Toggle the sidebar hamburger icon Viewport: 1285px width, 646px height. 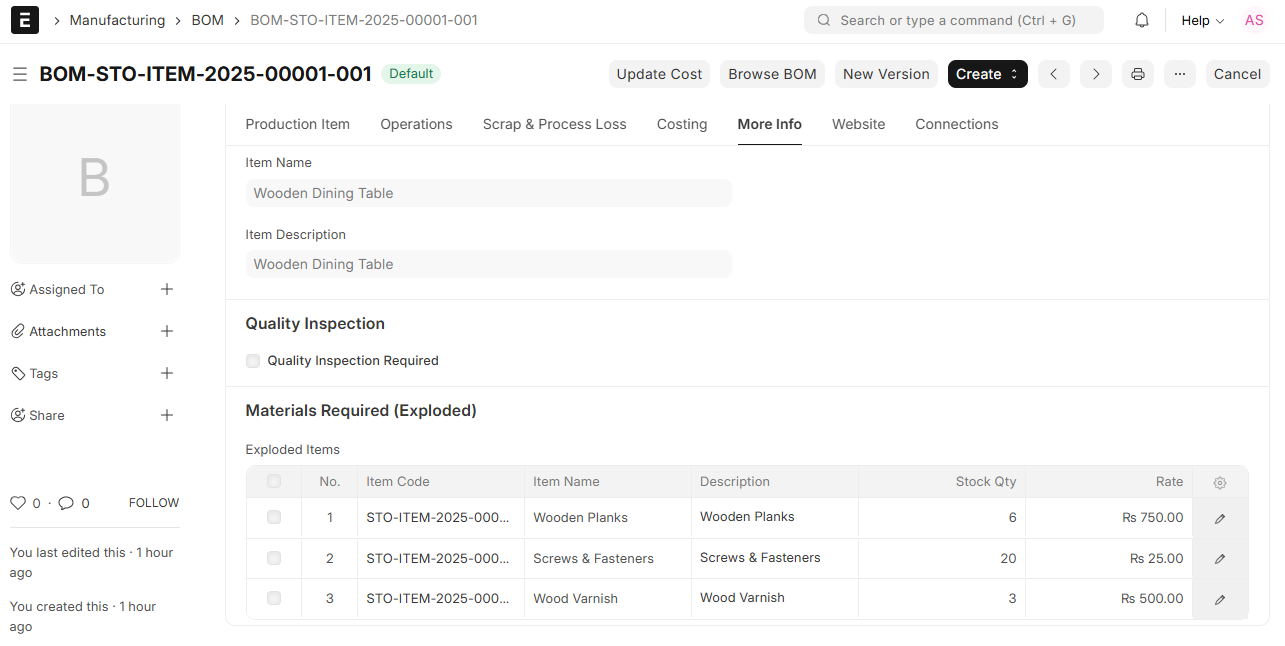point(19,74)
